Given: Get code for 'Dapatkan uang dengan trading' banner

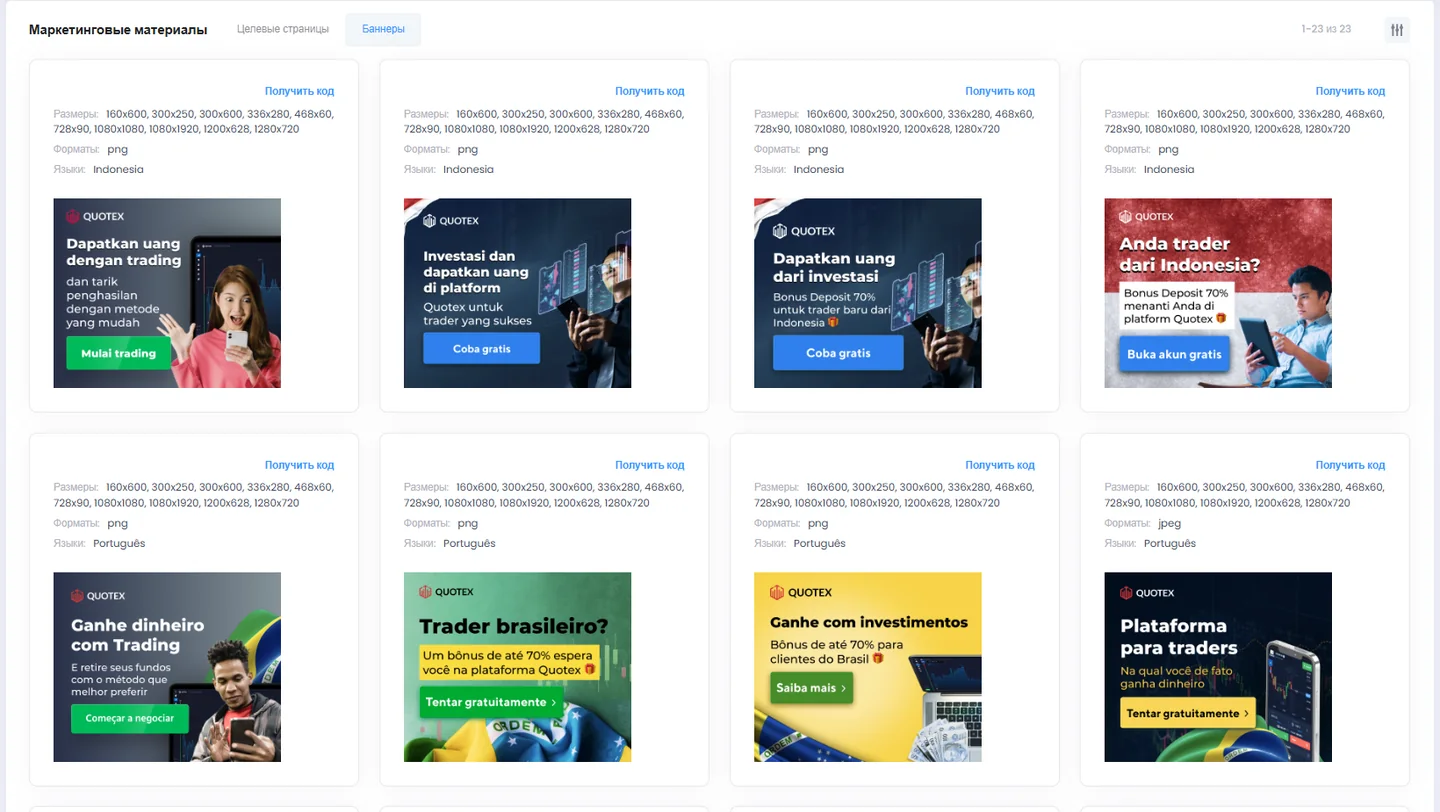Looking at the screenshot, I should click(x=299, y=91).
